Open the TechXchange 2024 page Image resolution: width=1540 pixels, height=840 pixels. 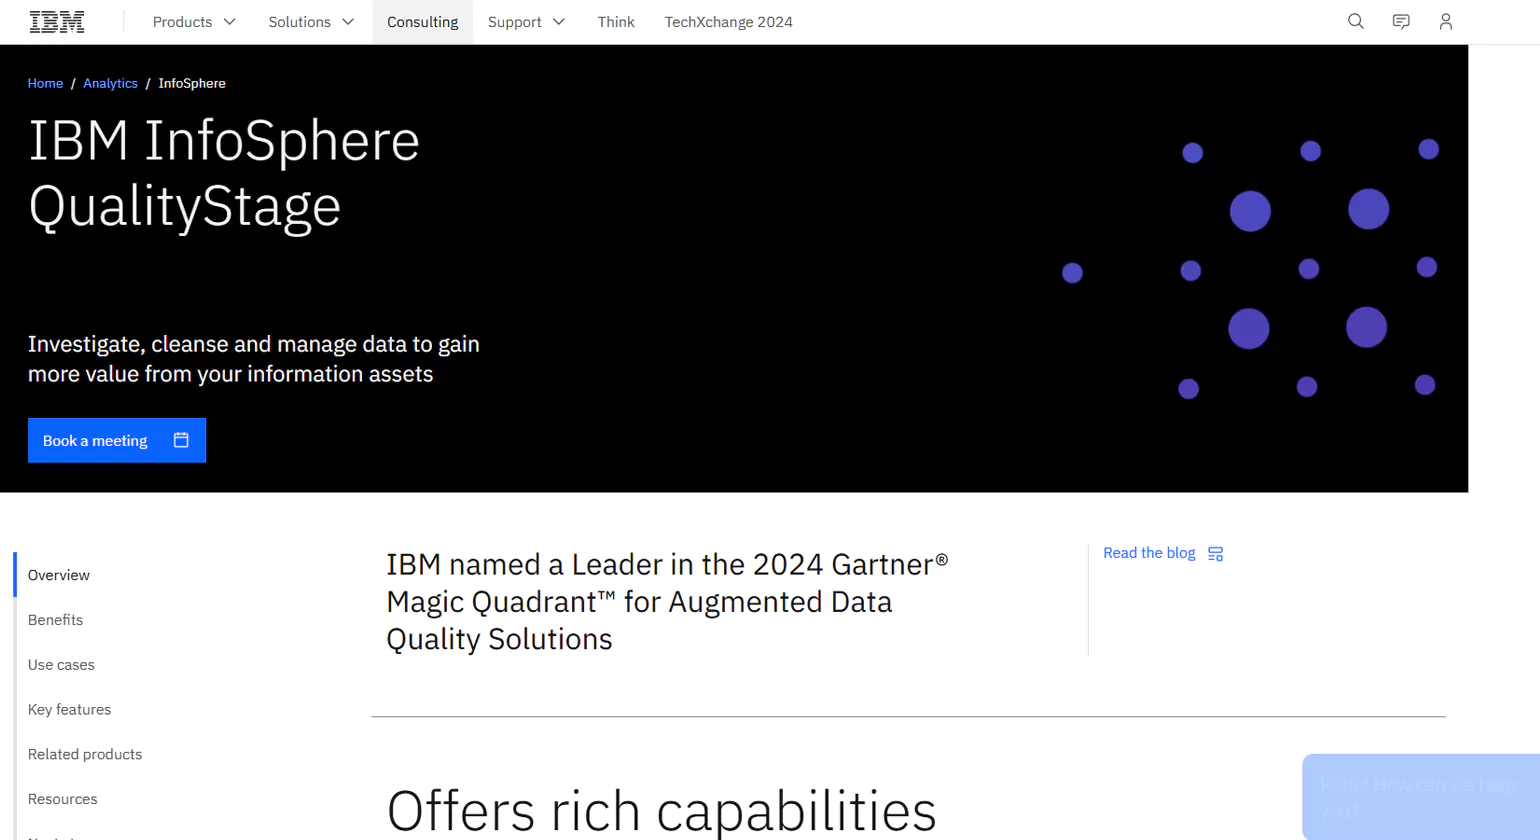click(728, 21)
